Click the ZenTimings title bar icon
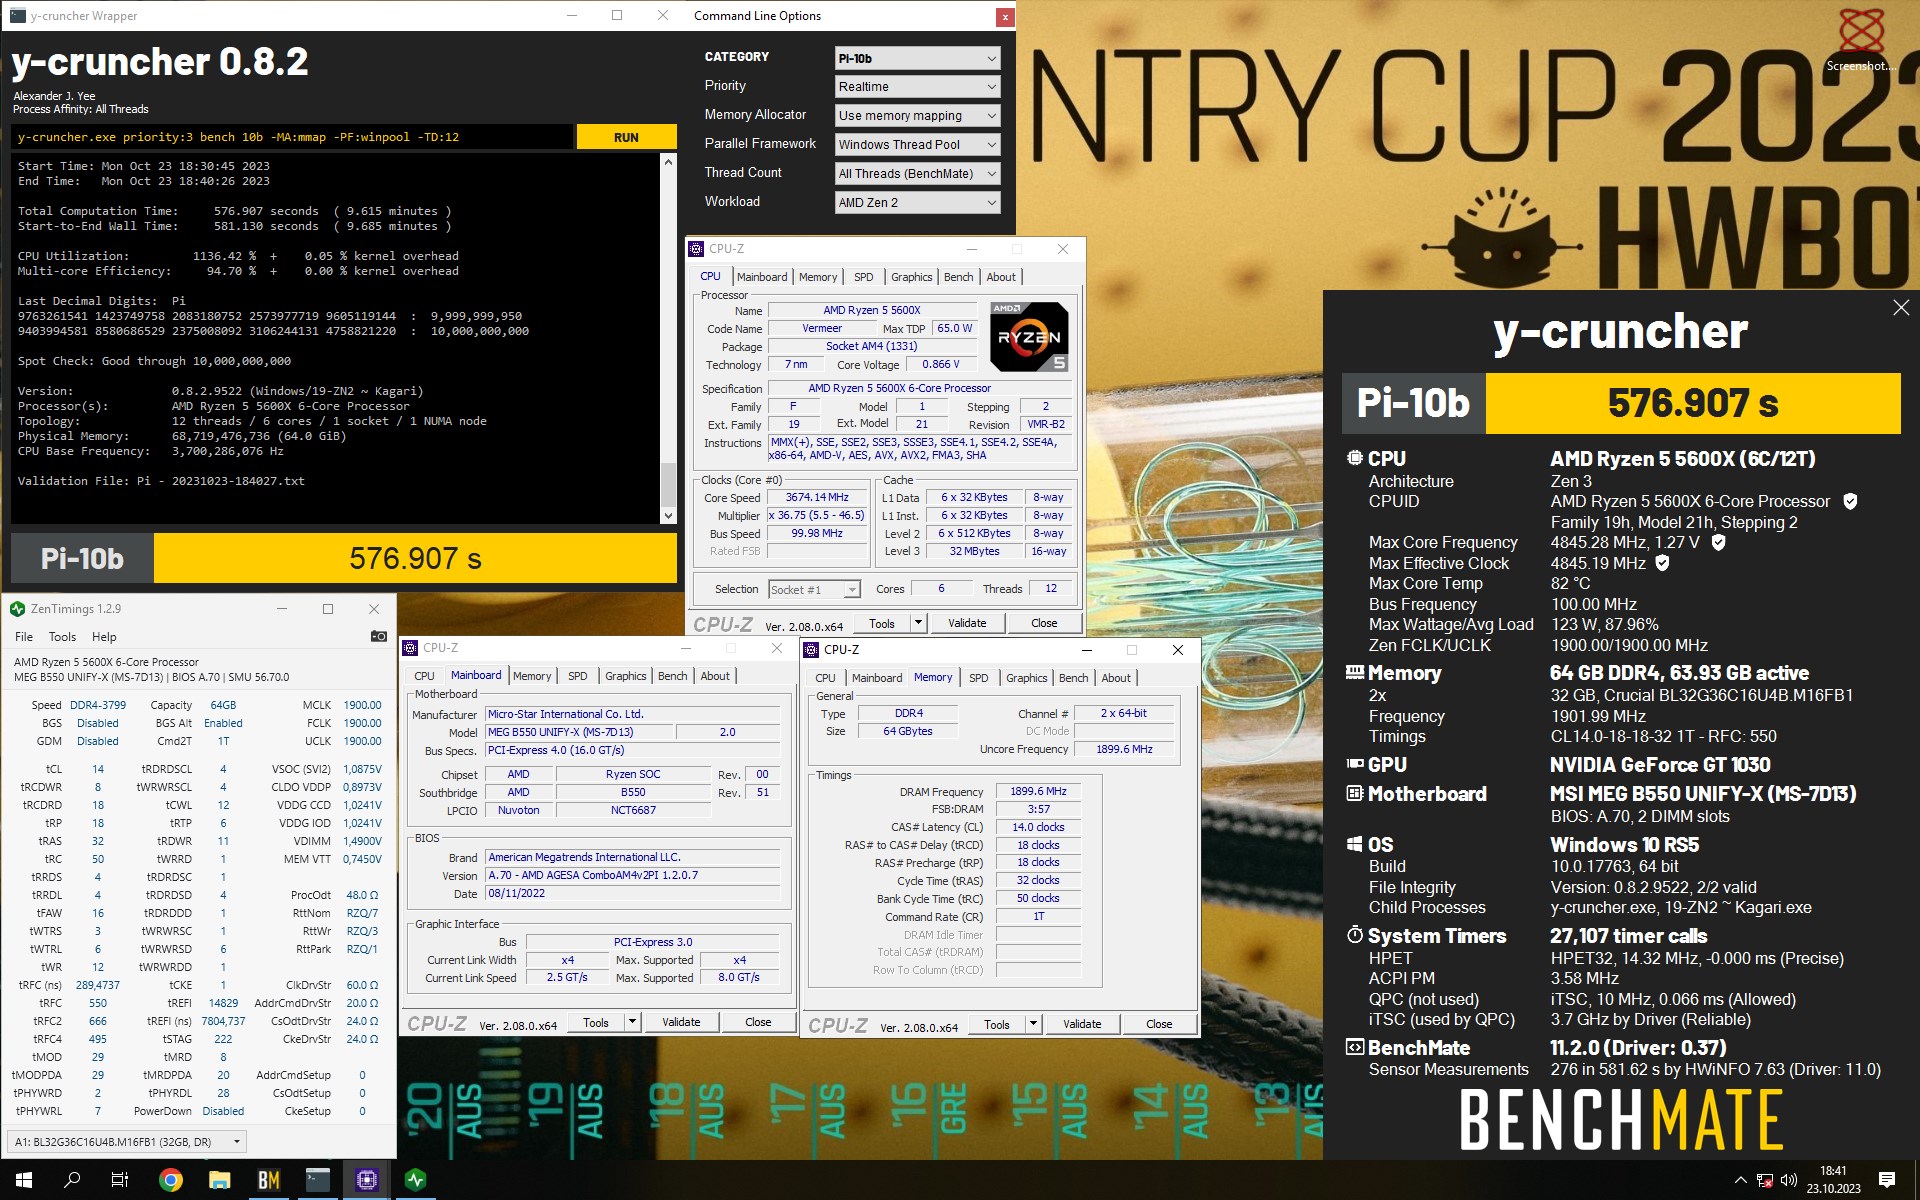Screen dimensions: 1920x1200 tap(17, 609)
